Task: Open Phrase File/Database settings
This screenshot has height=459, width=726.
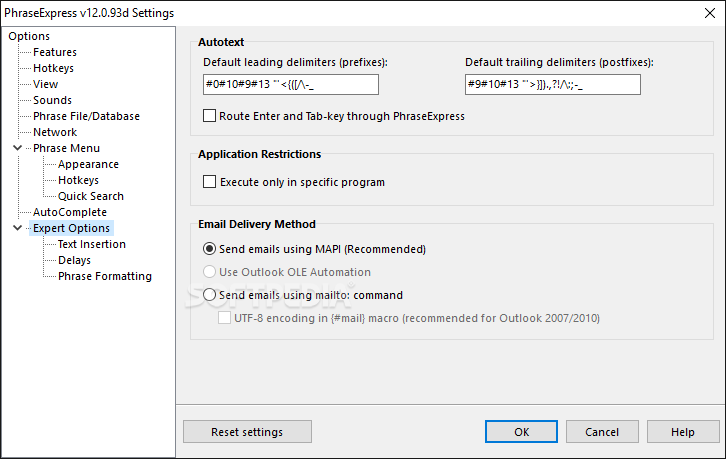Action: (x=86, y=116)
